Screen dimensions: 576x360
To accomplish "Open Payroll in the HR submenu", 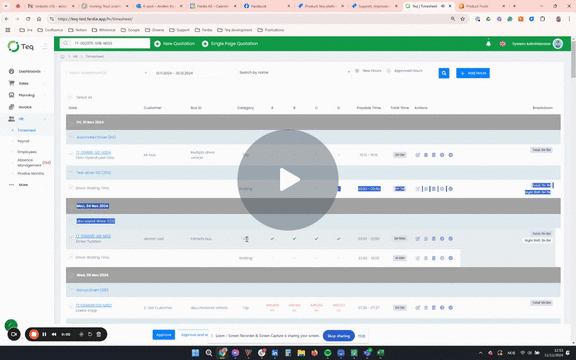I will point(24,141).
